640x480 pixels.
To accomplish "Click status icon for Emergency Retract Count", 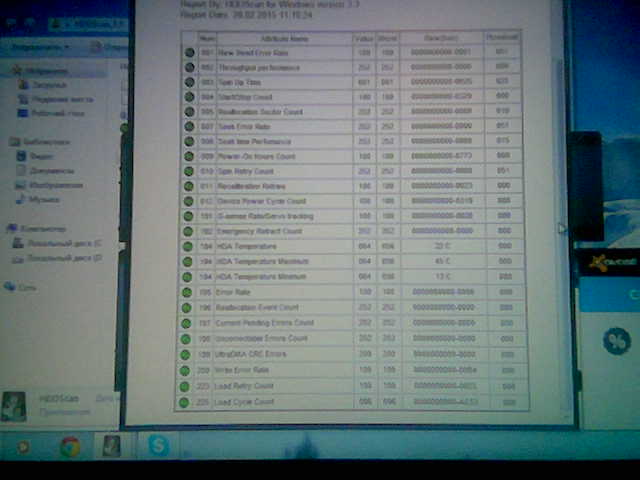I will pos(188,231).
